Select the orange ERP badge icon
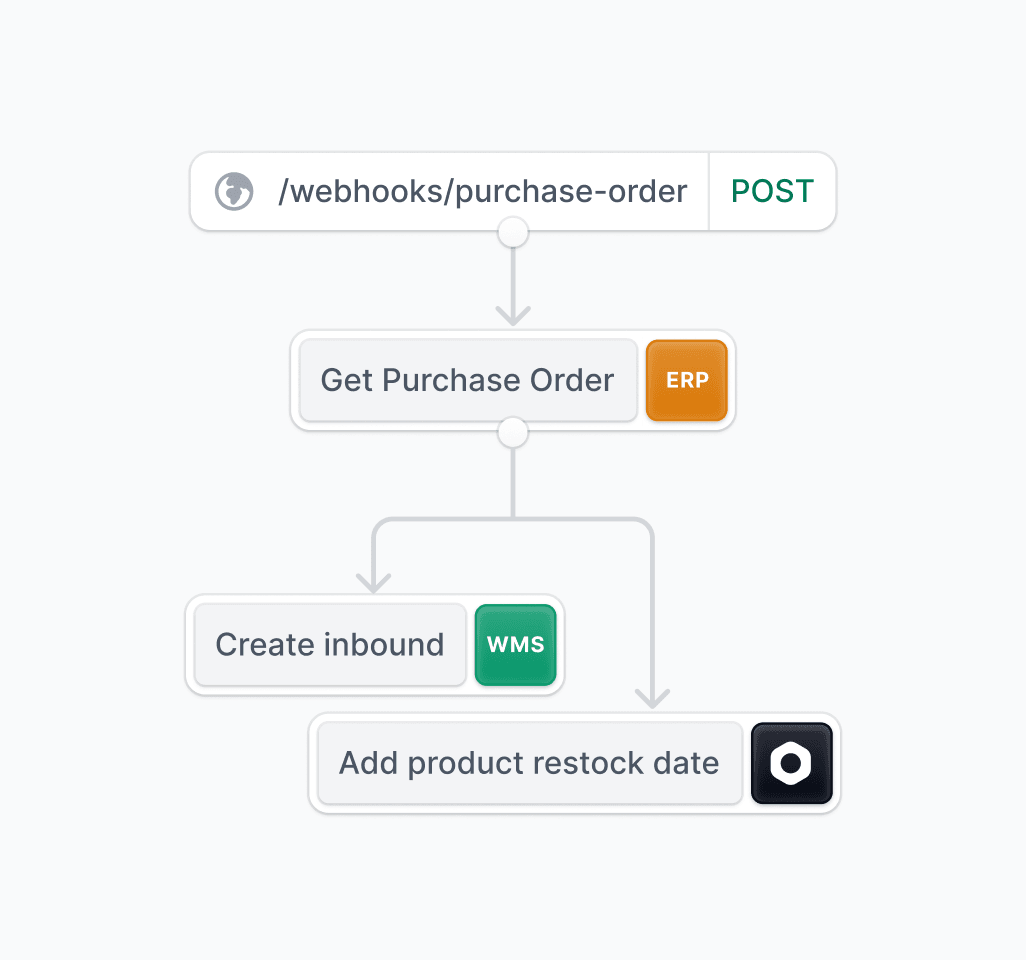The height and width of the screenshot is (960, 1026). click(686, 380)
